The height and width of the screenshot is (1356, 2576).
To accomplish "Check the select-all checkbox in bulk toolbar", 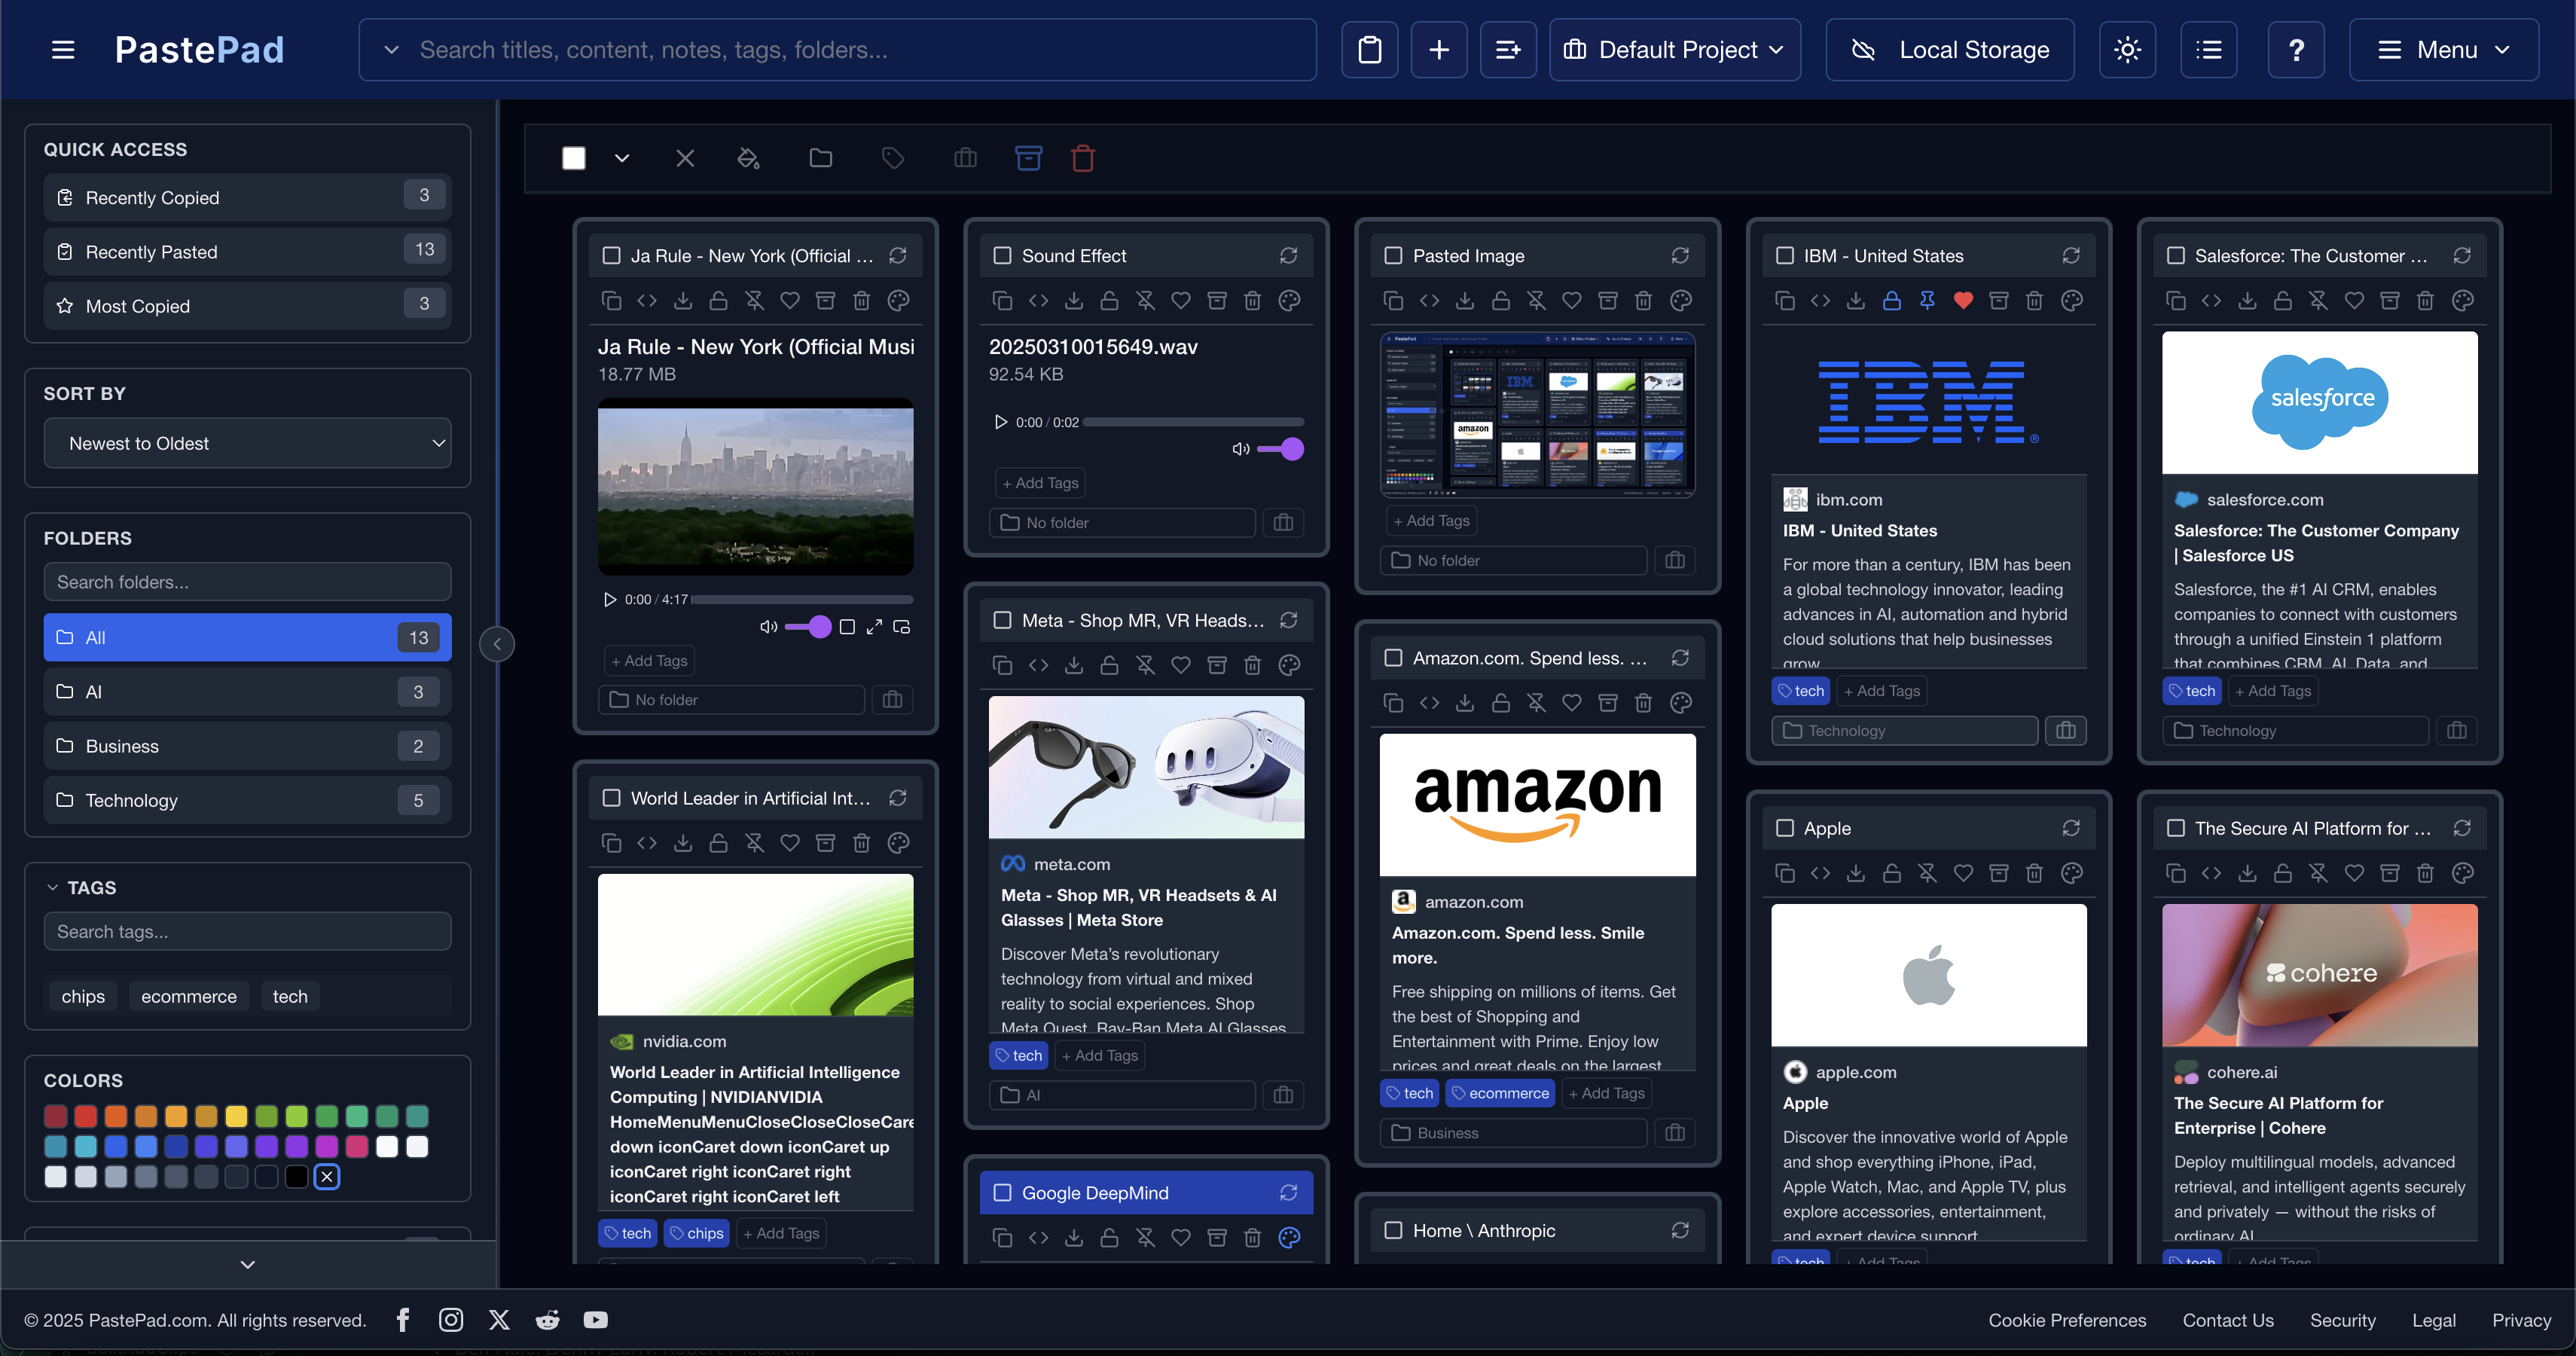I will coord(573,158).
